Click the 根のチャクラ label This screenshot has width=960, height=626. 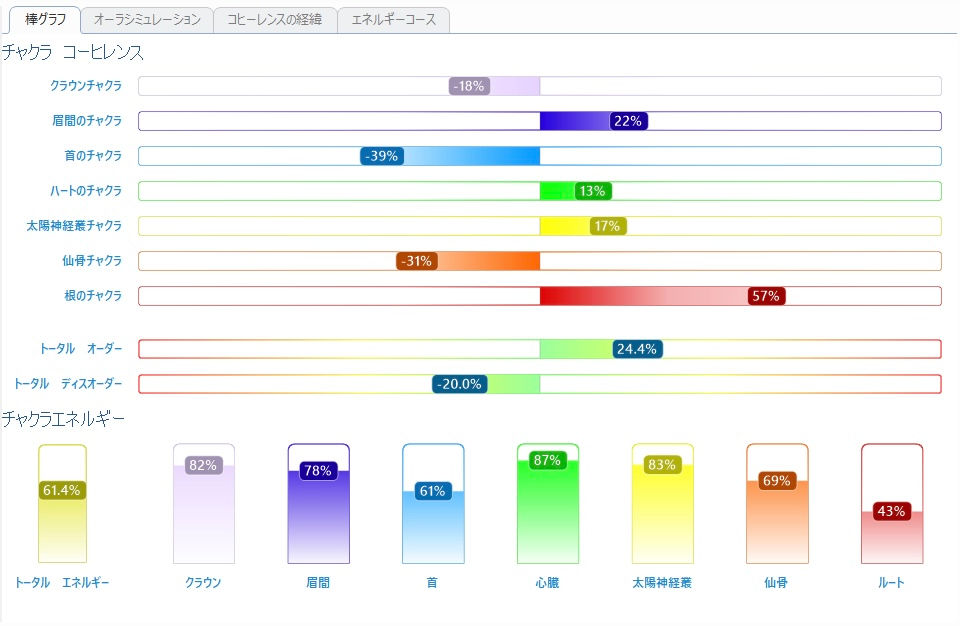click(93, 295)
